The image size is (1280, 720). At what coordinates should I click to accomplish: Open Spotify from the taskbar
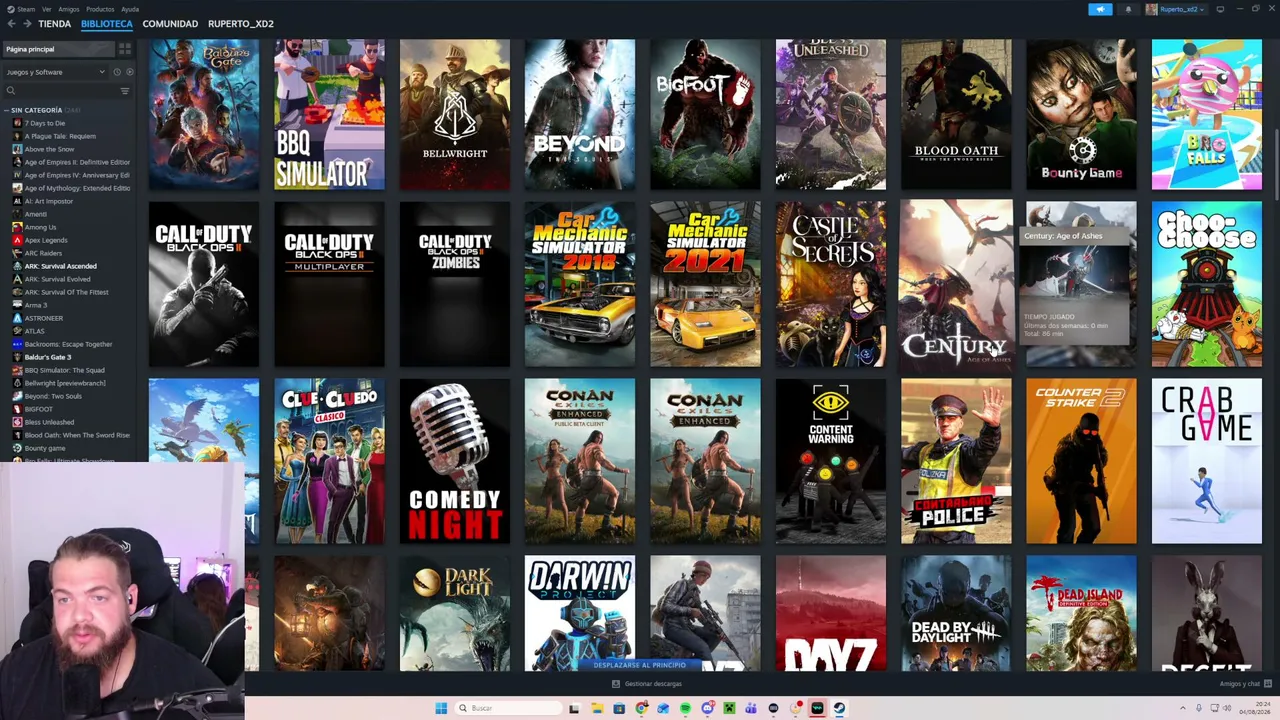pyautogui.click(x=685, y=708)
